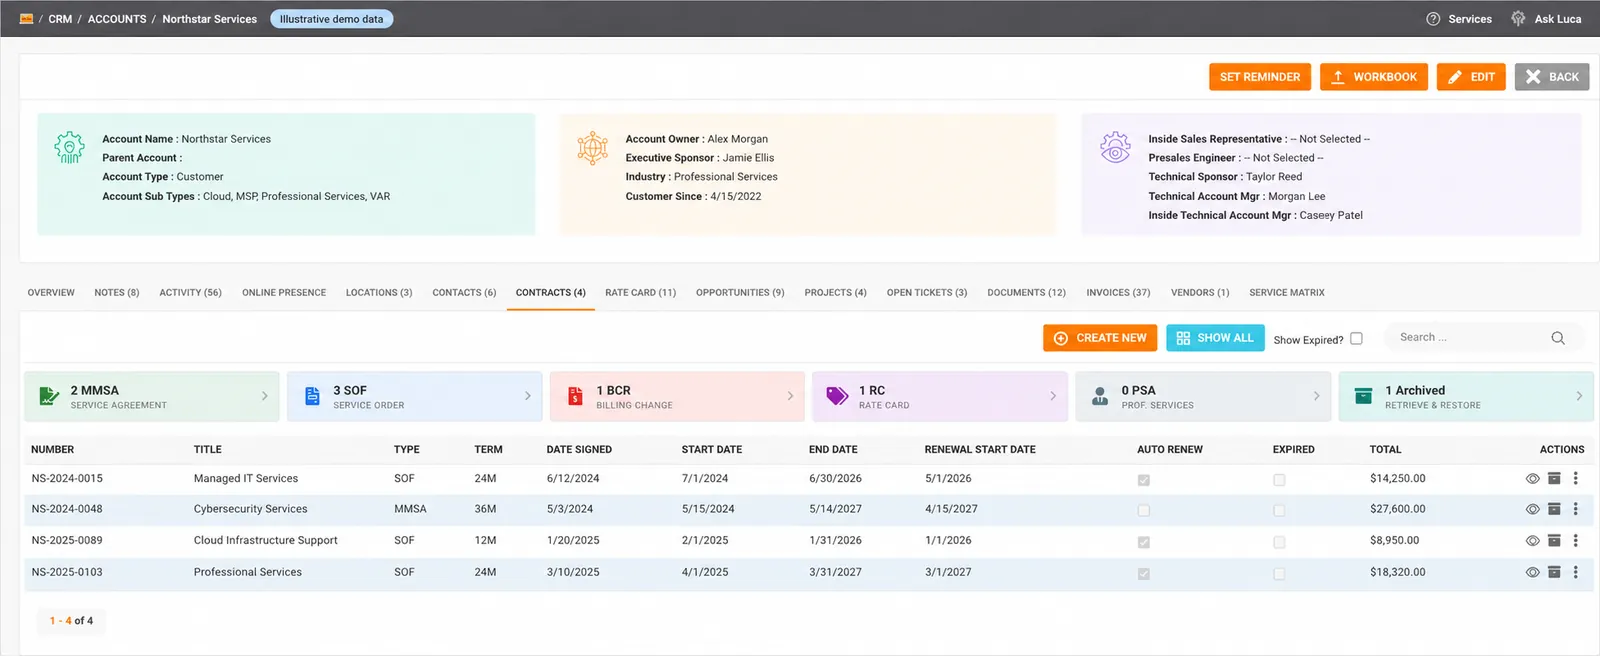Click the Edit button
This screenshot has height=656, width=1600.
pyautogui.click(x=1471, y=77)
